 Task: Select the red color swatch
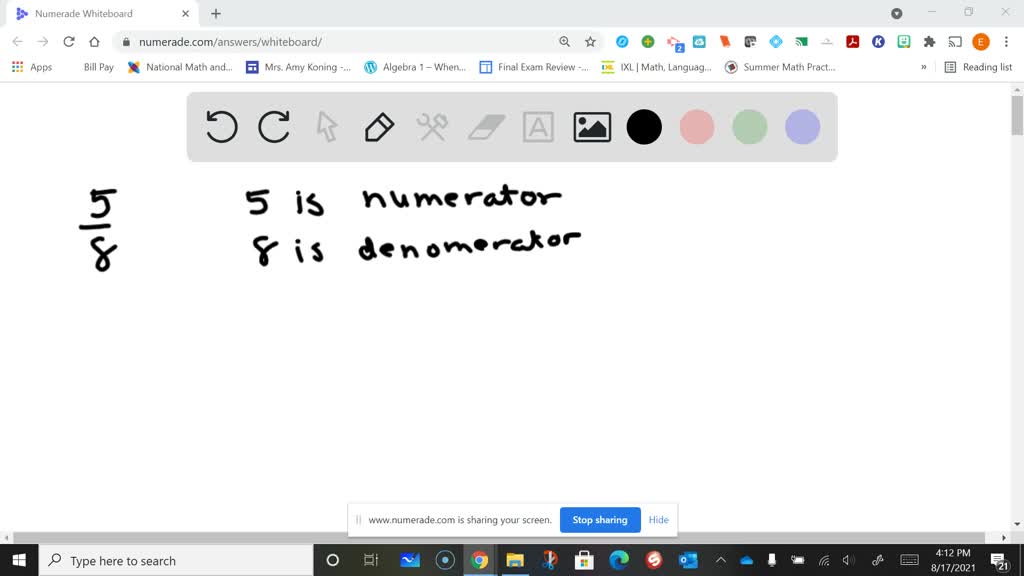click(x=697, y=127)
